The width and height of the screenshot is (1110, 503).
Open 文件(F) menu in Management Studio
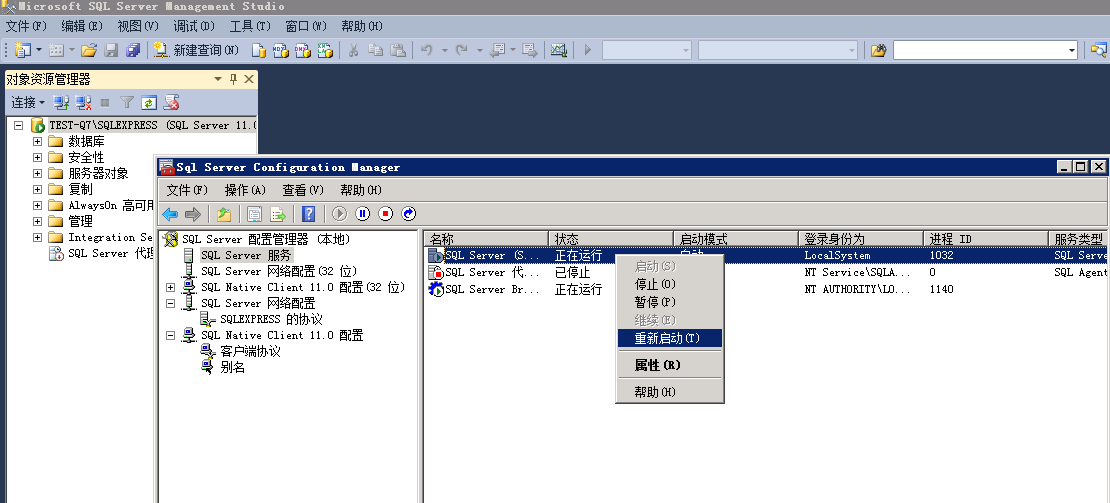[26, 26]
